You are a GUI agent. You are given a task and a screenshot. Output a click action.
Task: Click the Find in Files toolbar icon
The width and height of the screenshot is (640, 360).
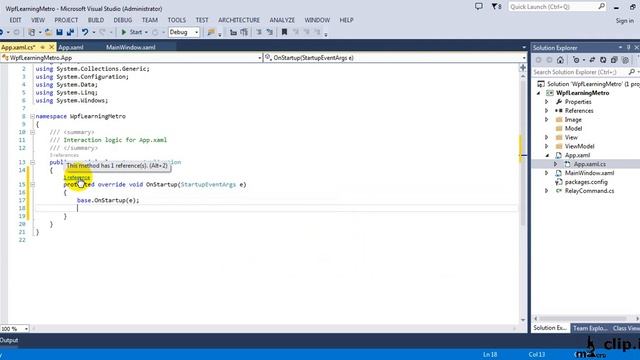[211, 32]
